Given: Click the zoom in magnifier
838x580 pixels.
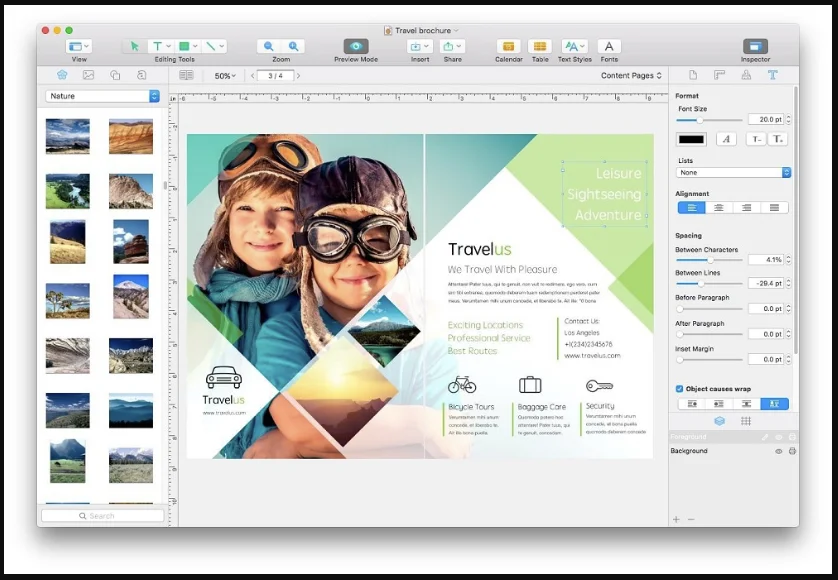Looking at the screenshot, I should point(293,47).
